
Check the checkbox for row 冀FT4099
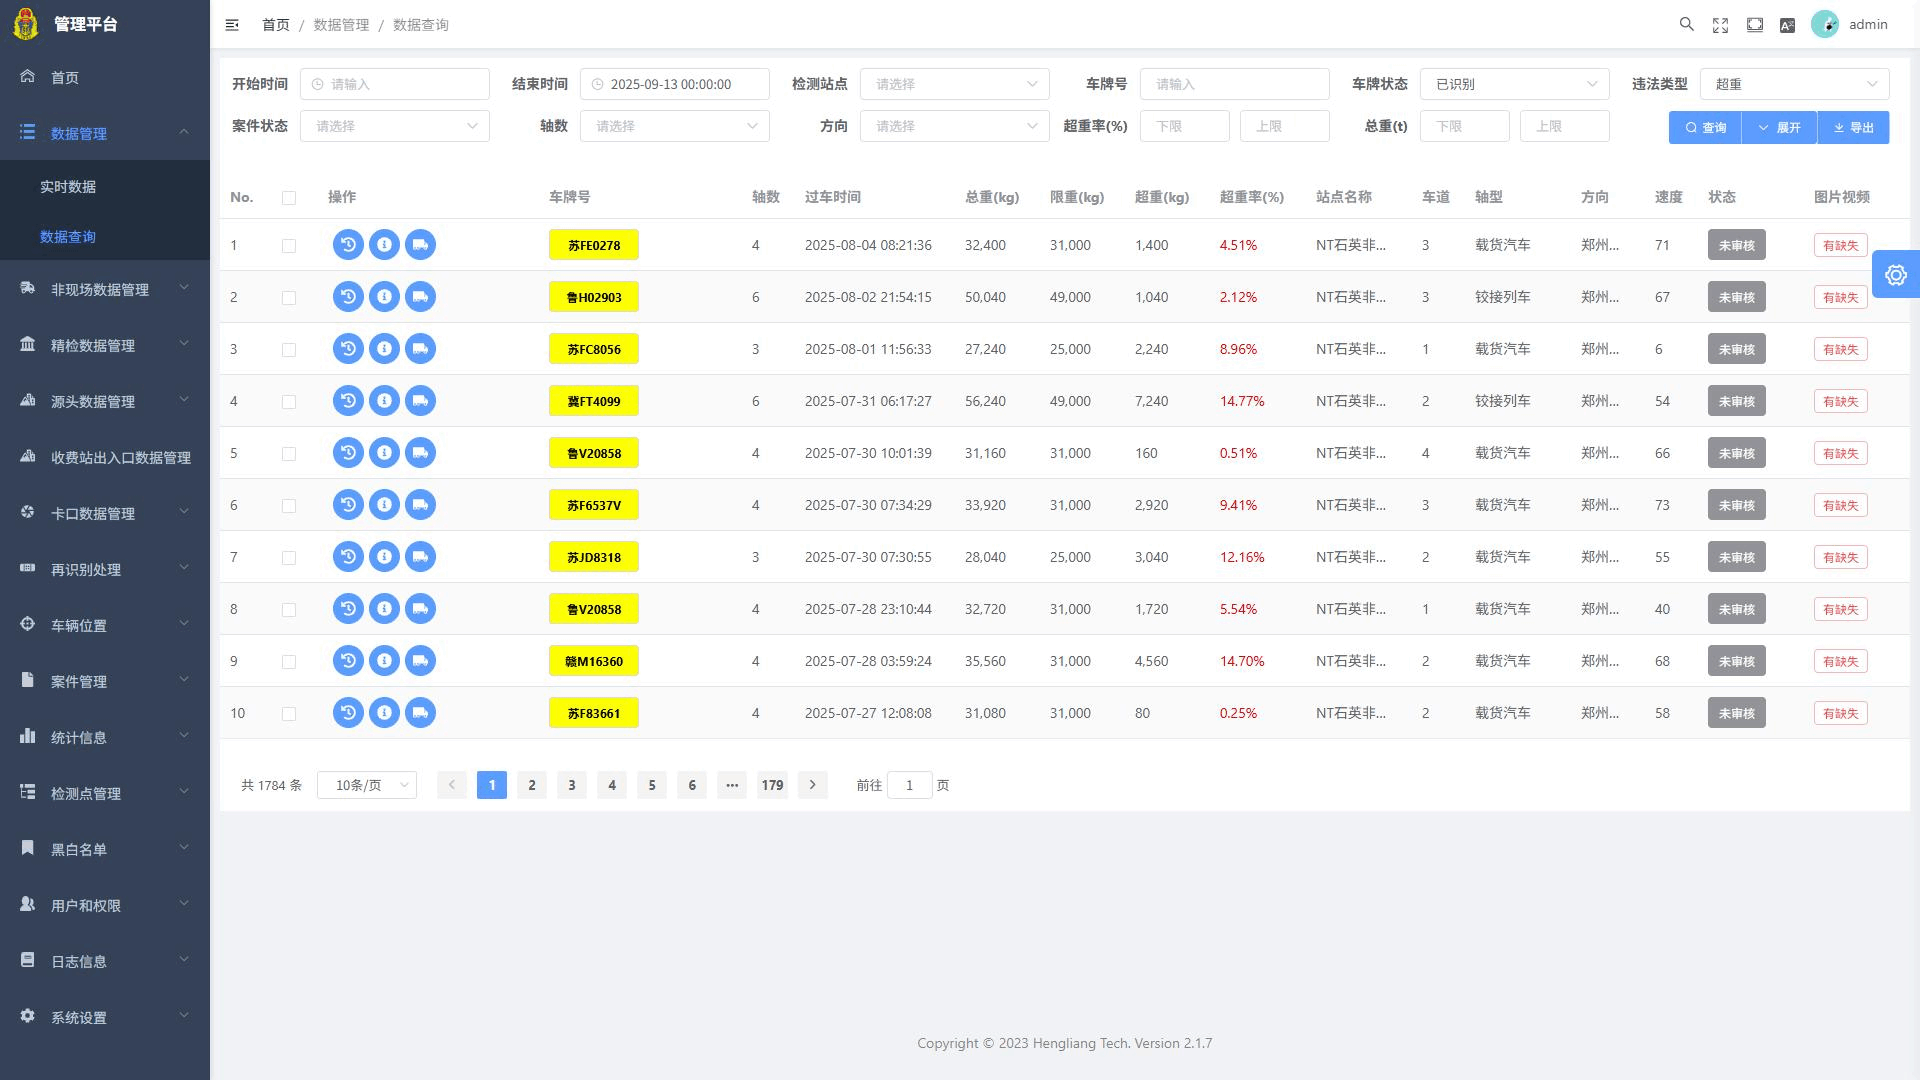click(290, 401)
